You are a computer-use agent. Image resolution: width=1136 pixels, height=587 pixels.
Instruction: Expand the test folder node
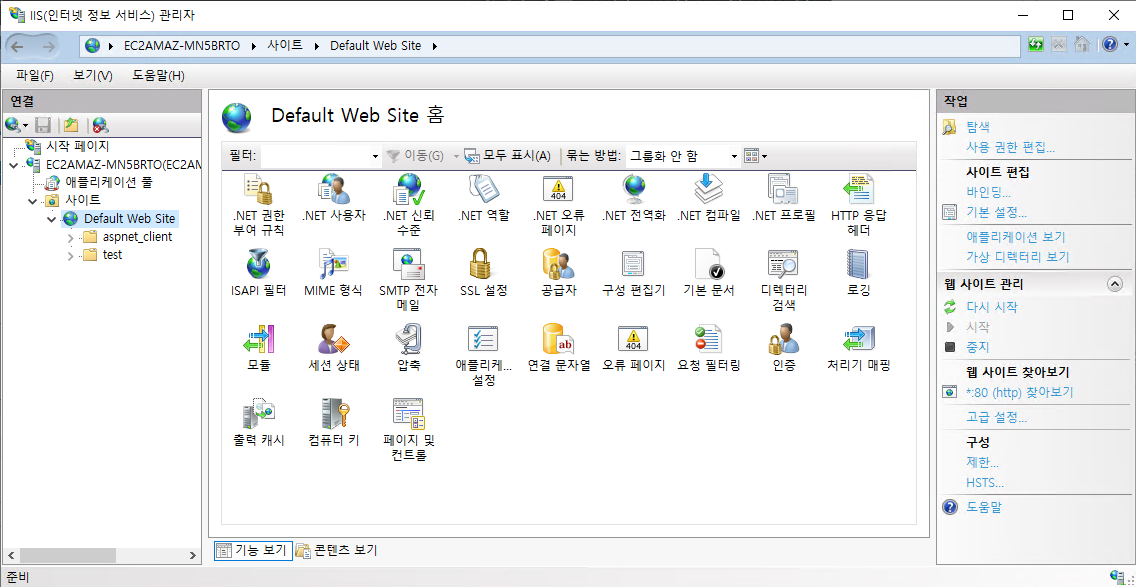pyautogui.click(x=70, y=255)
